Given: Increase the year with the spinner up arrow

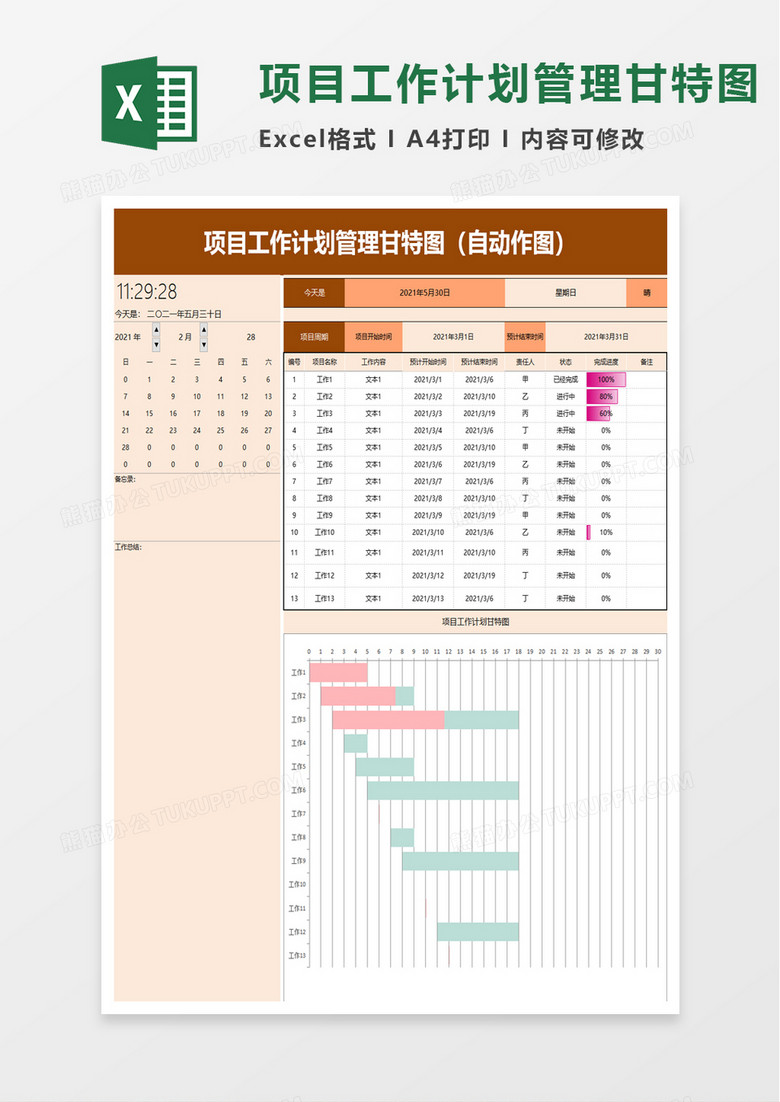Looking at the screenshot, I should (x=156, y=330).
